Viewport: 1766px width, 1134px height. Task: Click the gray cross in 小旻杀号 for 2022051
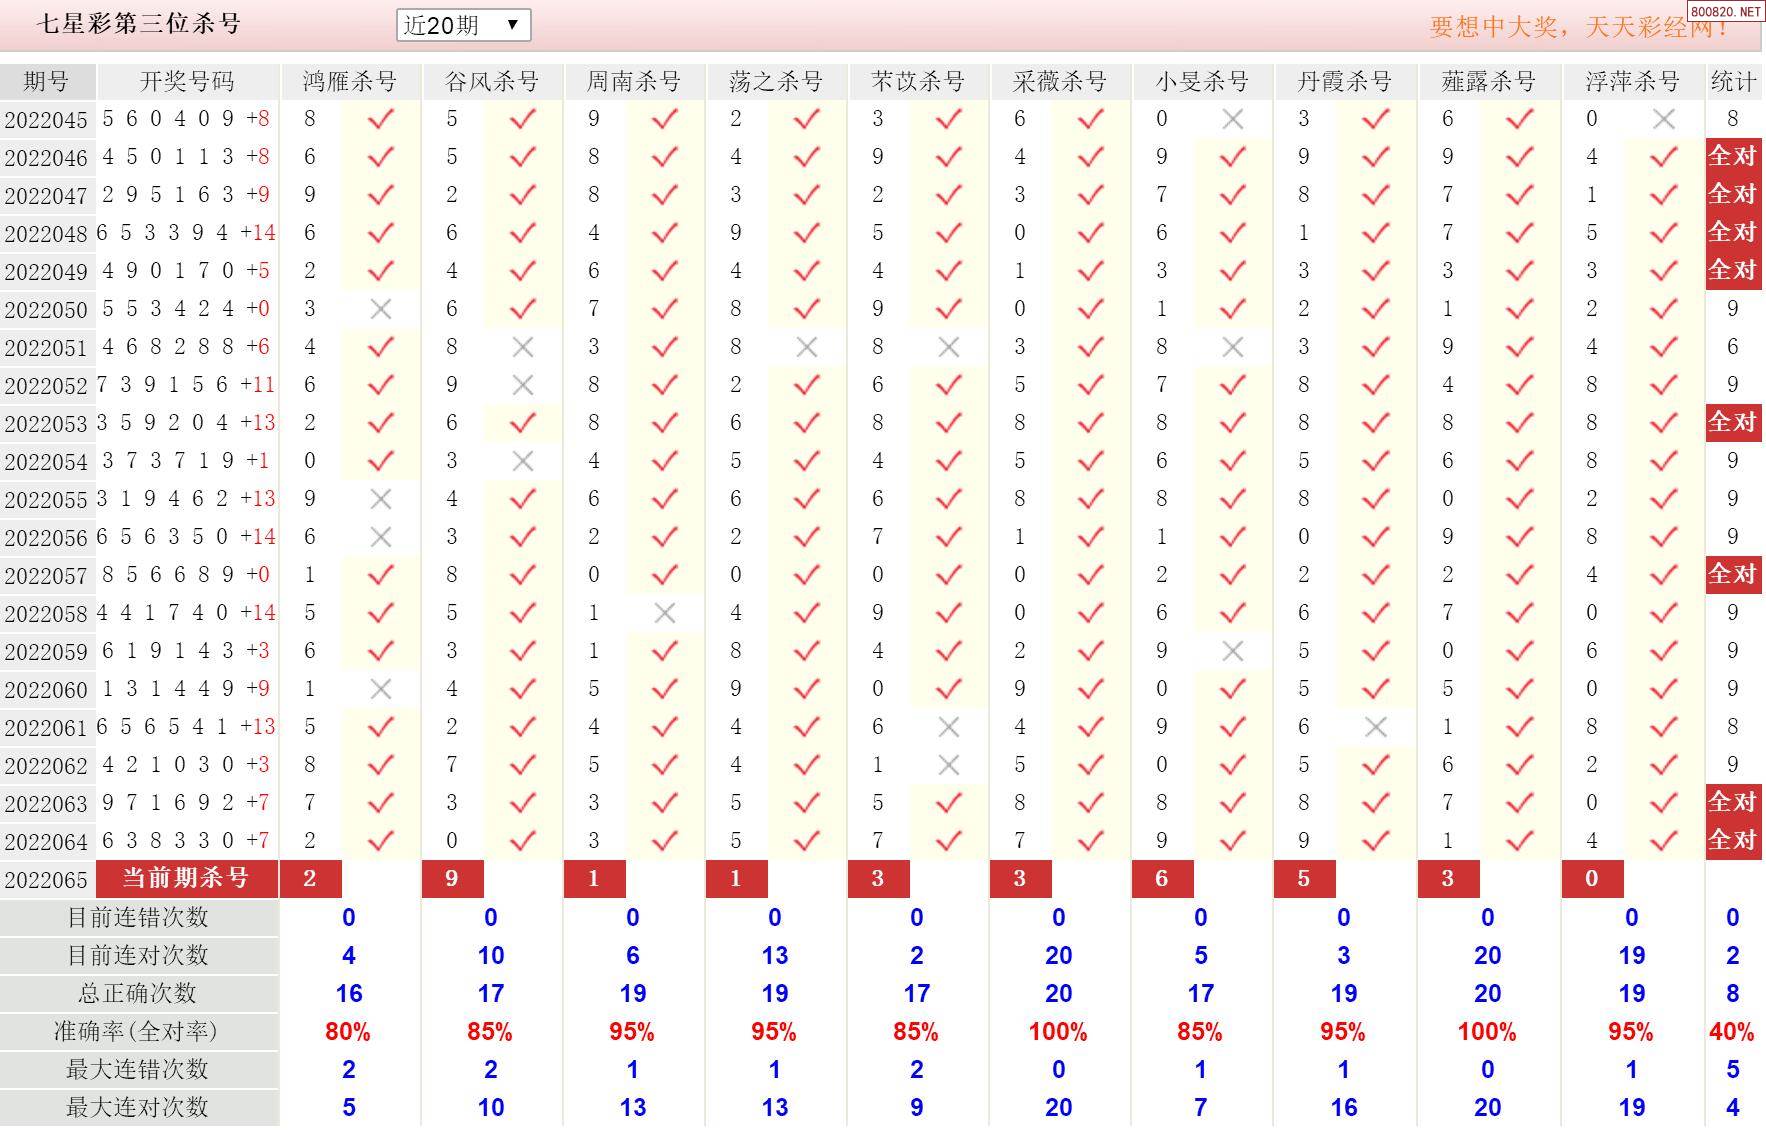(x=1232, y=347)
